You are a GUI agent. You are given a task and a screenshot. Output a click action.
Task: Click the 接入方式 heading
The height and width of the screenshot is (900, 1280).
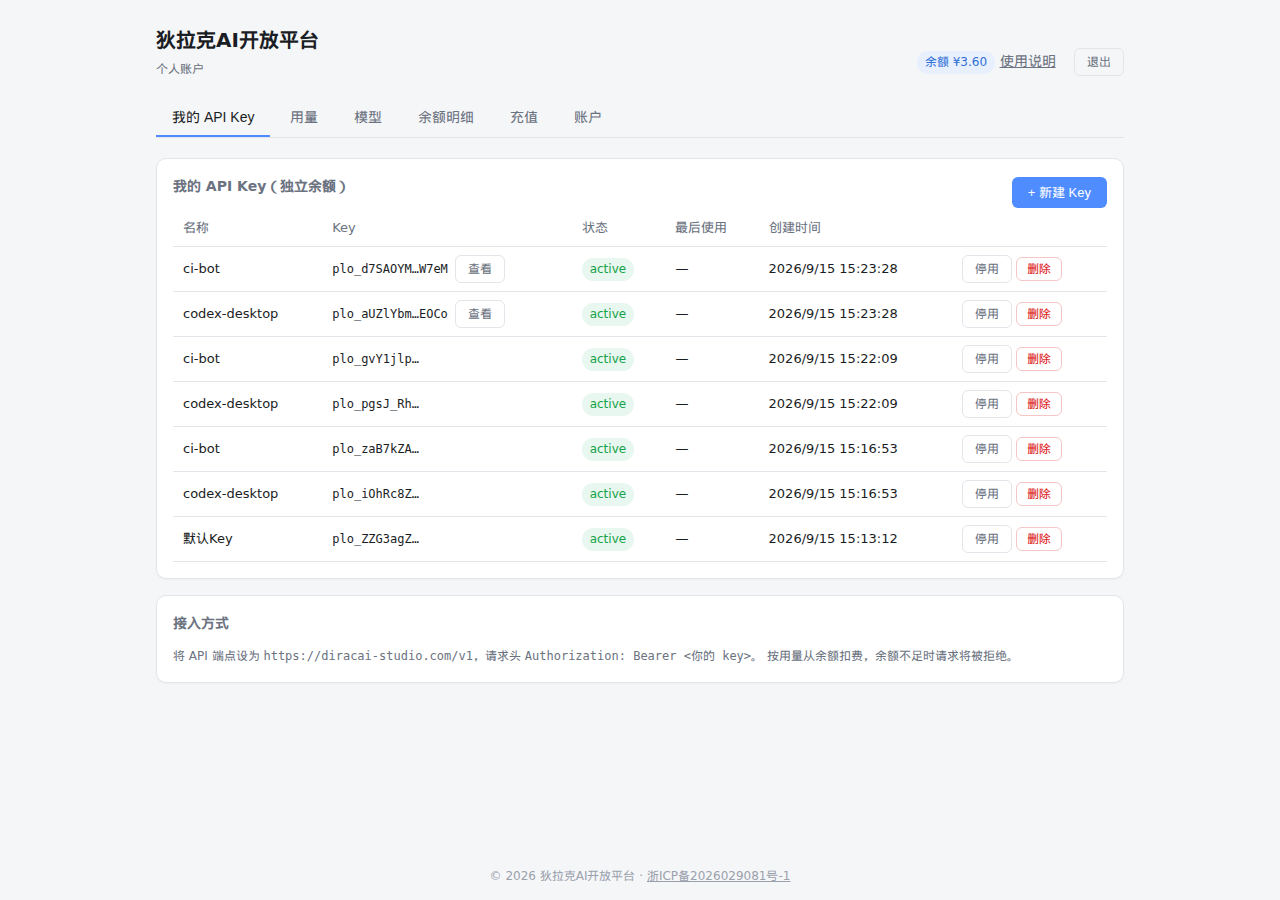(201, 624)
